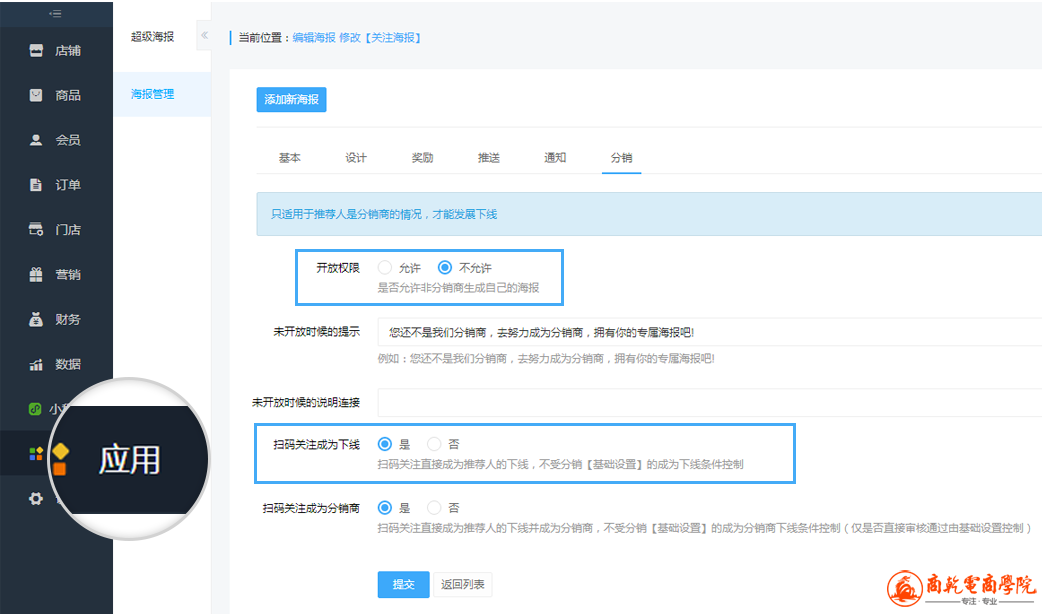The width and height of the screenshot is (1042, 614).
Task: Open the 门店 store icon
Action: coord(36,230)
